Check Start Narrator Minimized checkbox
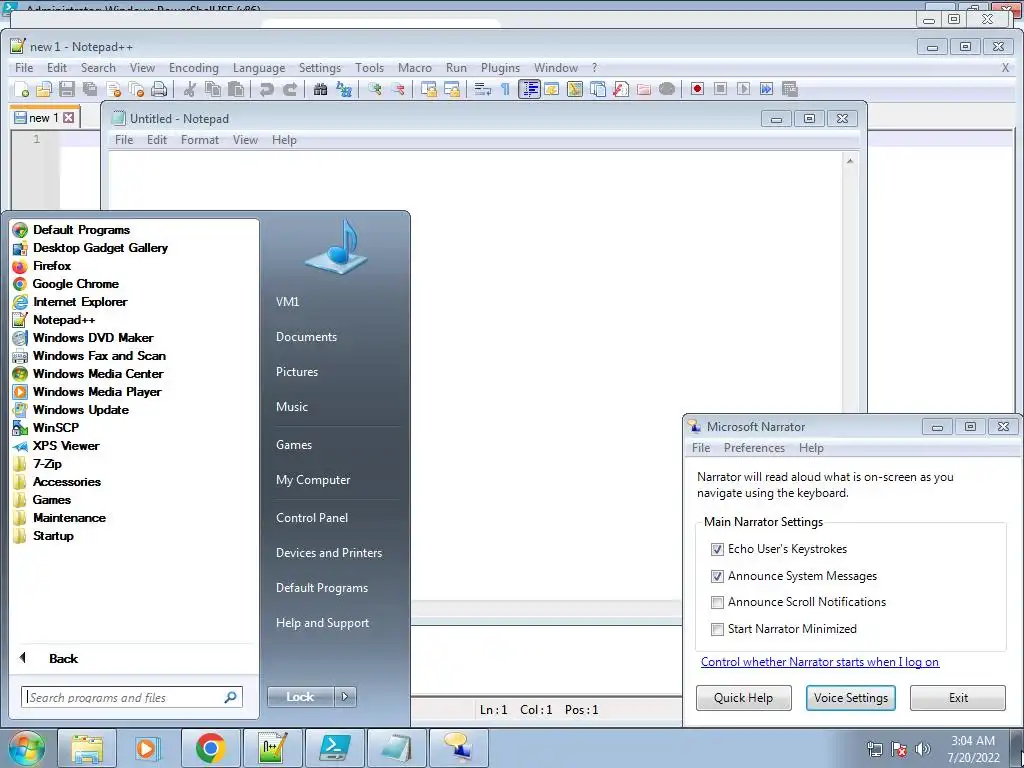1024x768 pixels. 717,629
